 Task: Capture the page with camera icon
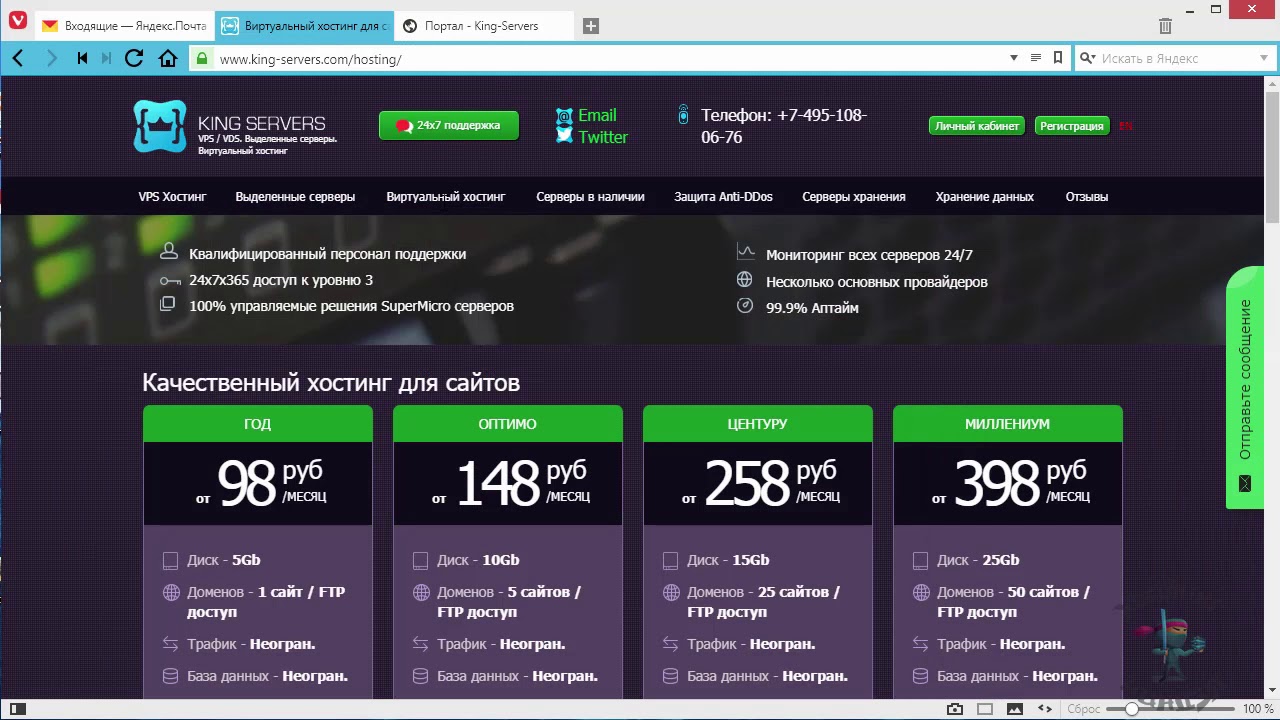pyautogui.click(x=955, y=709)
